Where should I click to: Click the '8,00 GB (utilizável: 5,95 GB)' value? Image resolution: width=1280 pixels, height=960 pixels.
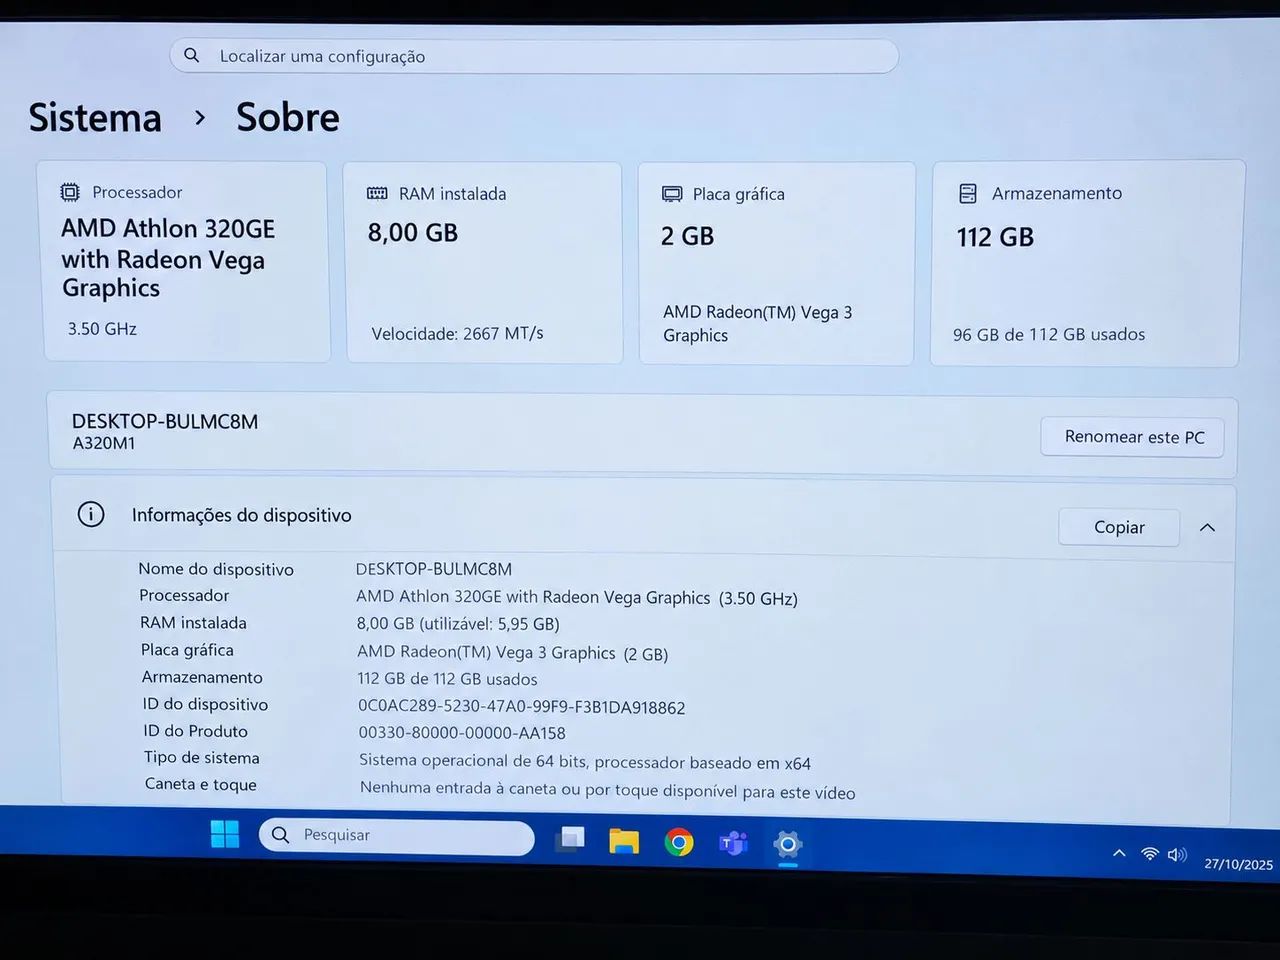[x=458, y=623]
